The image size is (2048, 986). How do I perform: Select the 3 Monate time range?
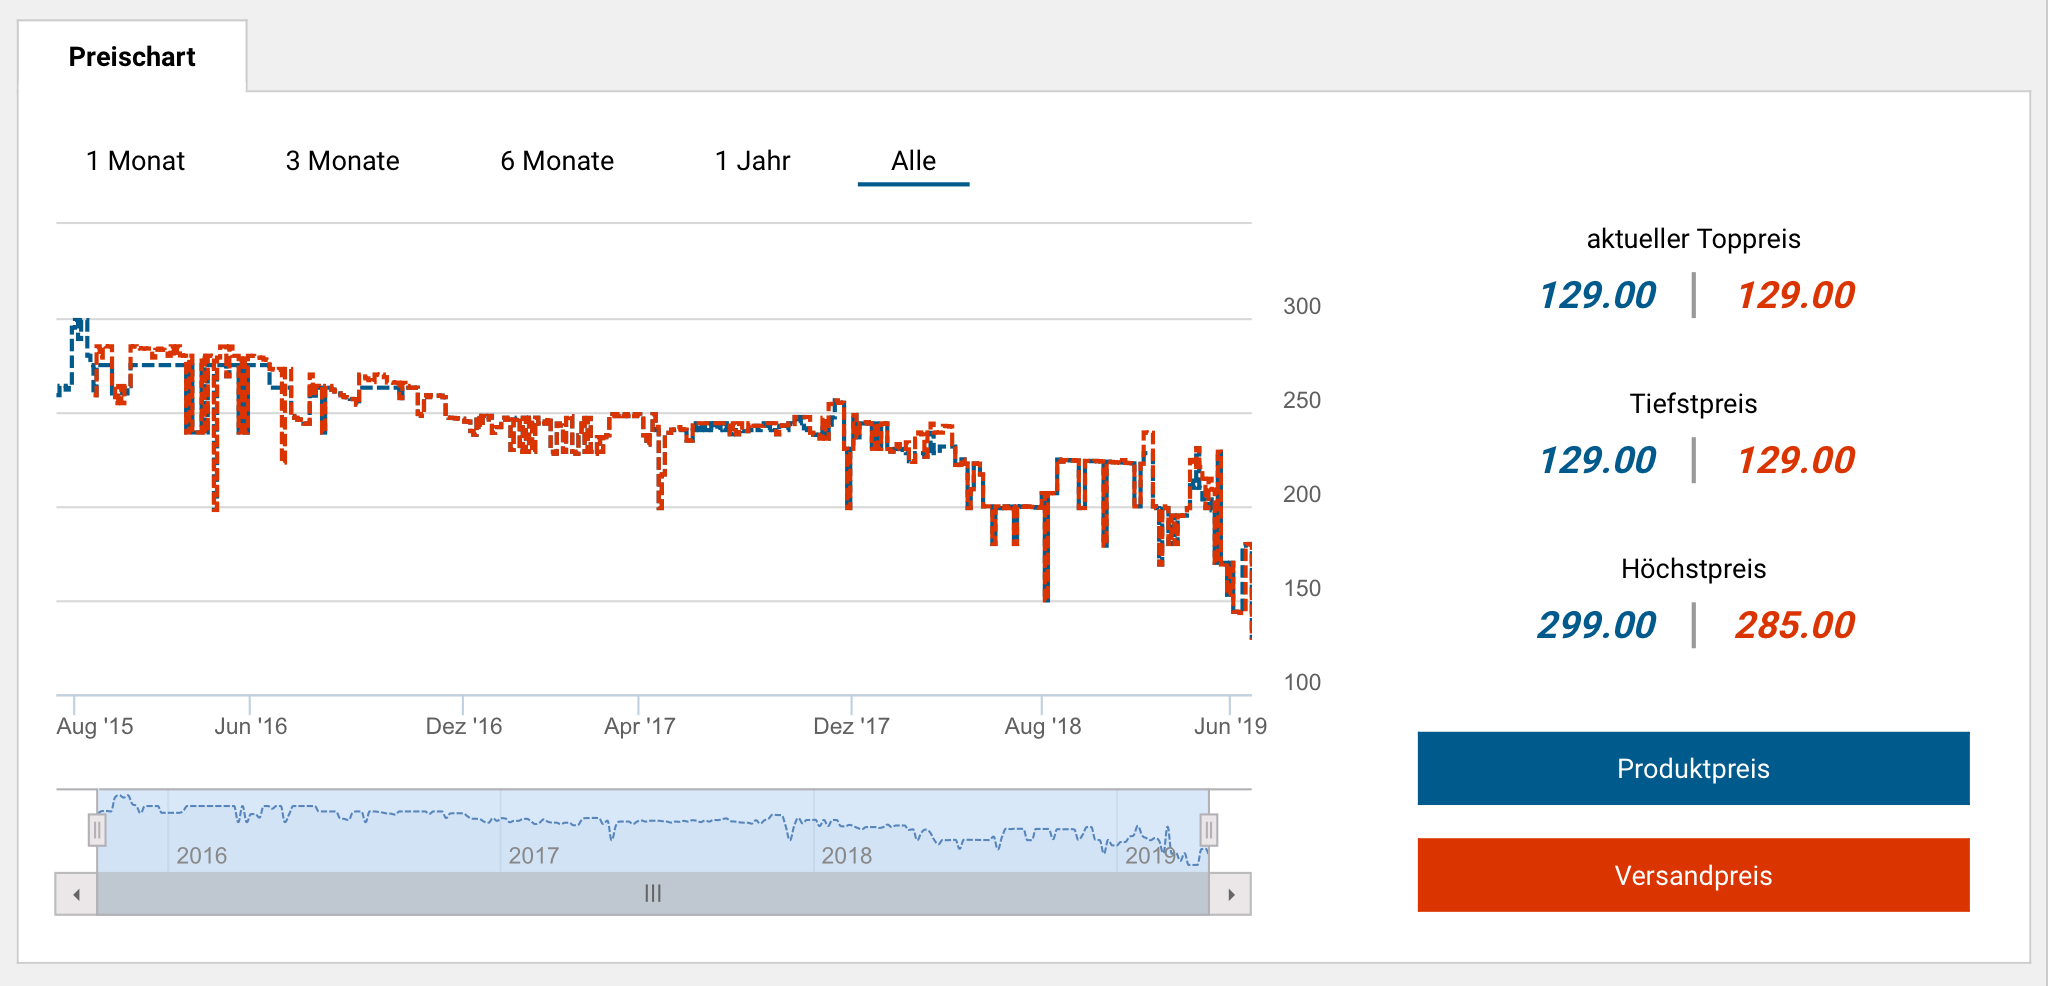pyautogui.click(x=342, y=161)
